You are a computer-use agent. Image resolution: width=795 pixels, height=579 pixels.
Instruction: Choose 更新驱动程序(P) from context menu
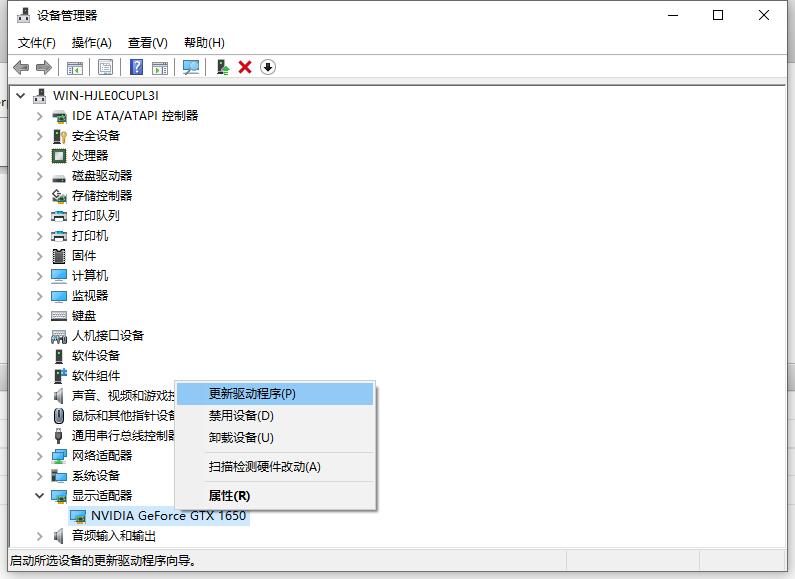[x=275, y=394]
